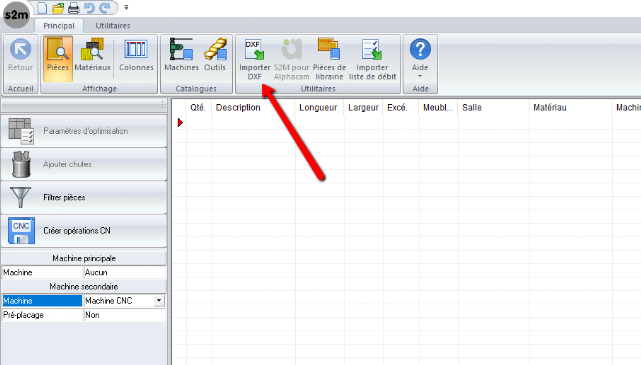The image size is (641, 365).
Task: Create a new document from quick access toolbar
Action: pos(42,8)
